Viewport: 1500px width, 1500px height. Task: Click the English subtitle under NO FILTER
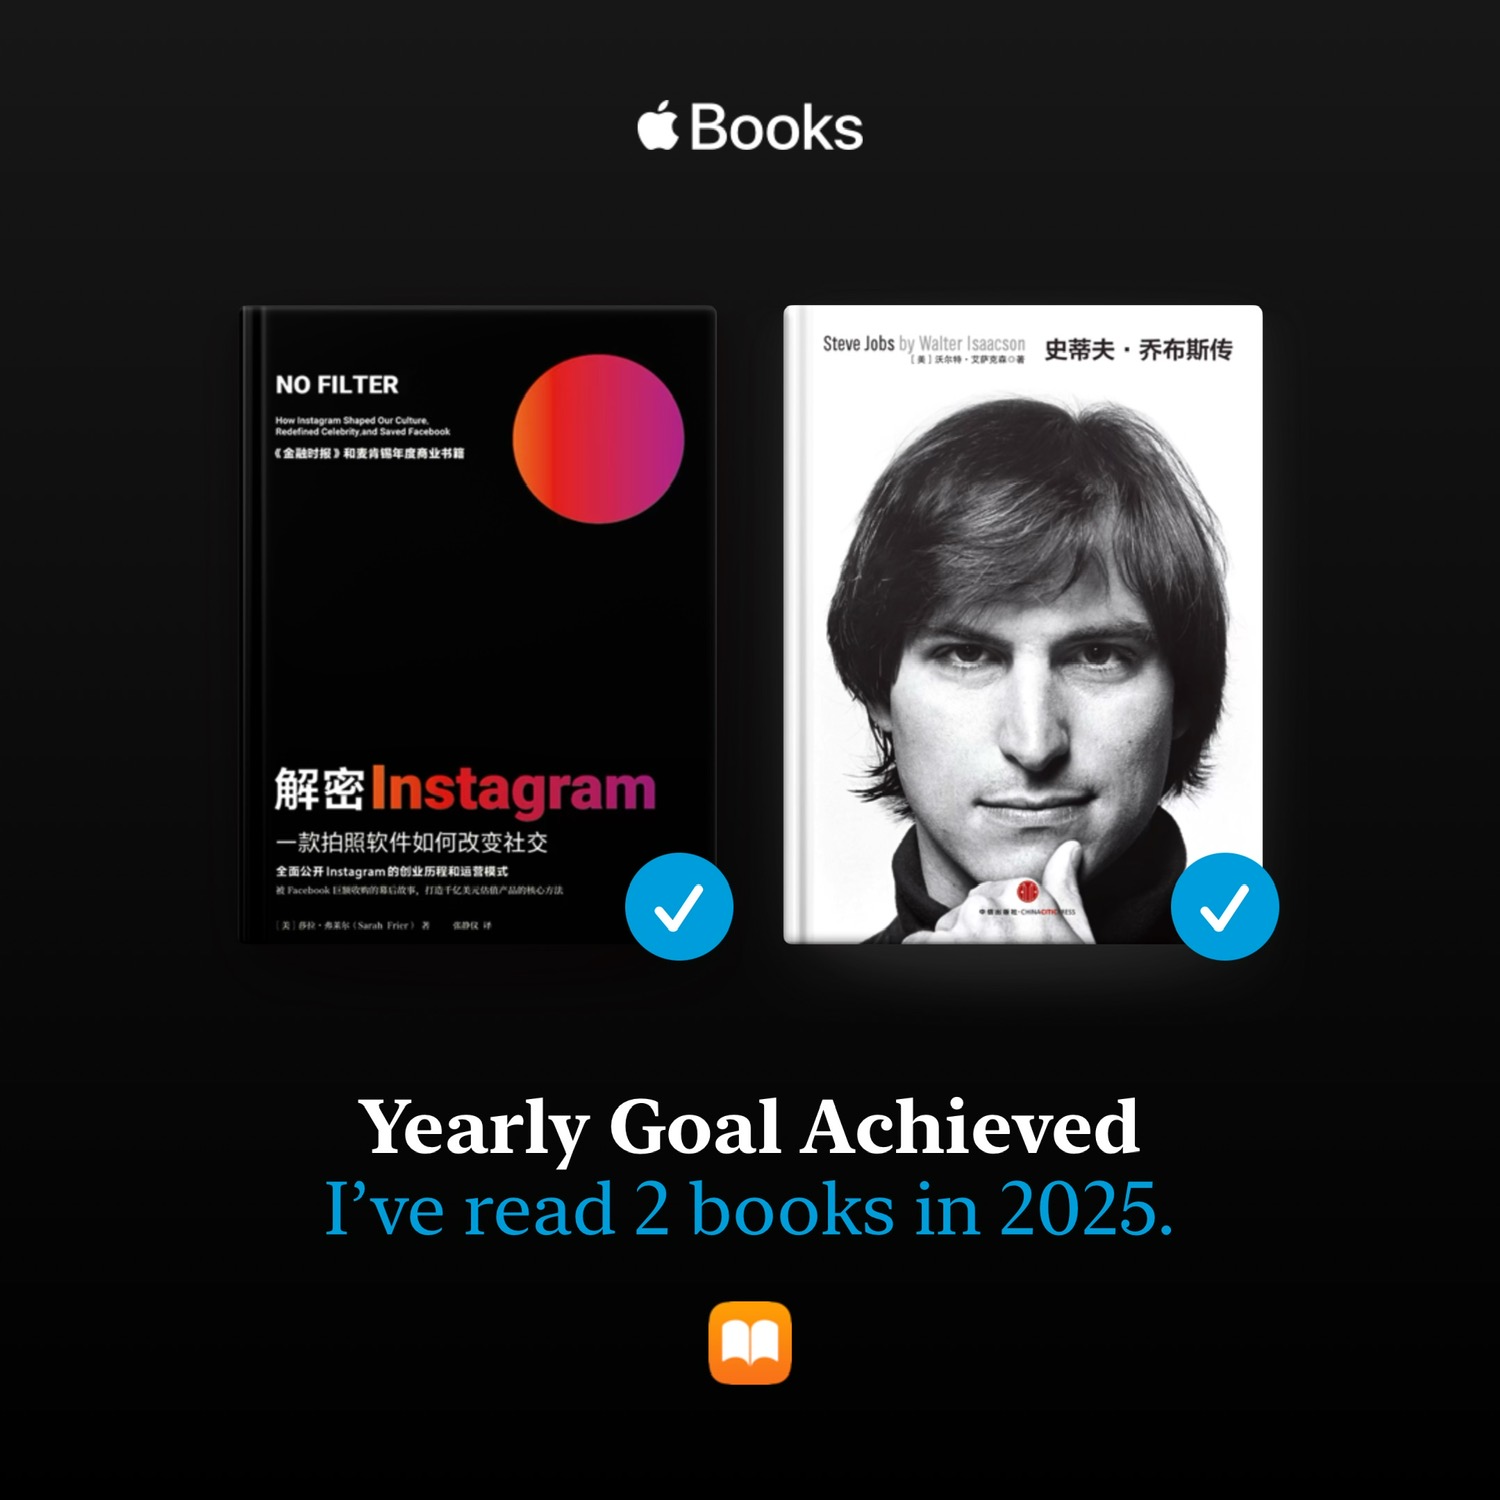tap(363, 426)
